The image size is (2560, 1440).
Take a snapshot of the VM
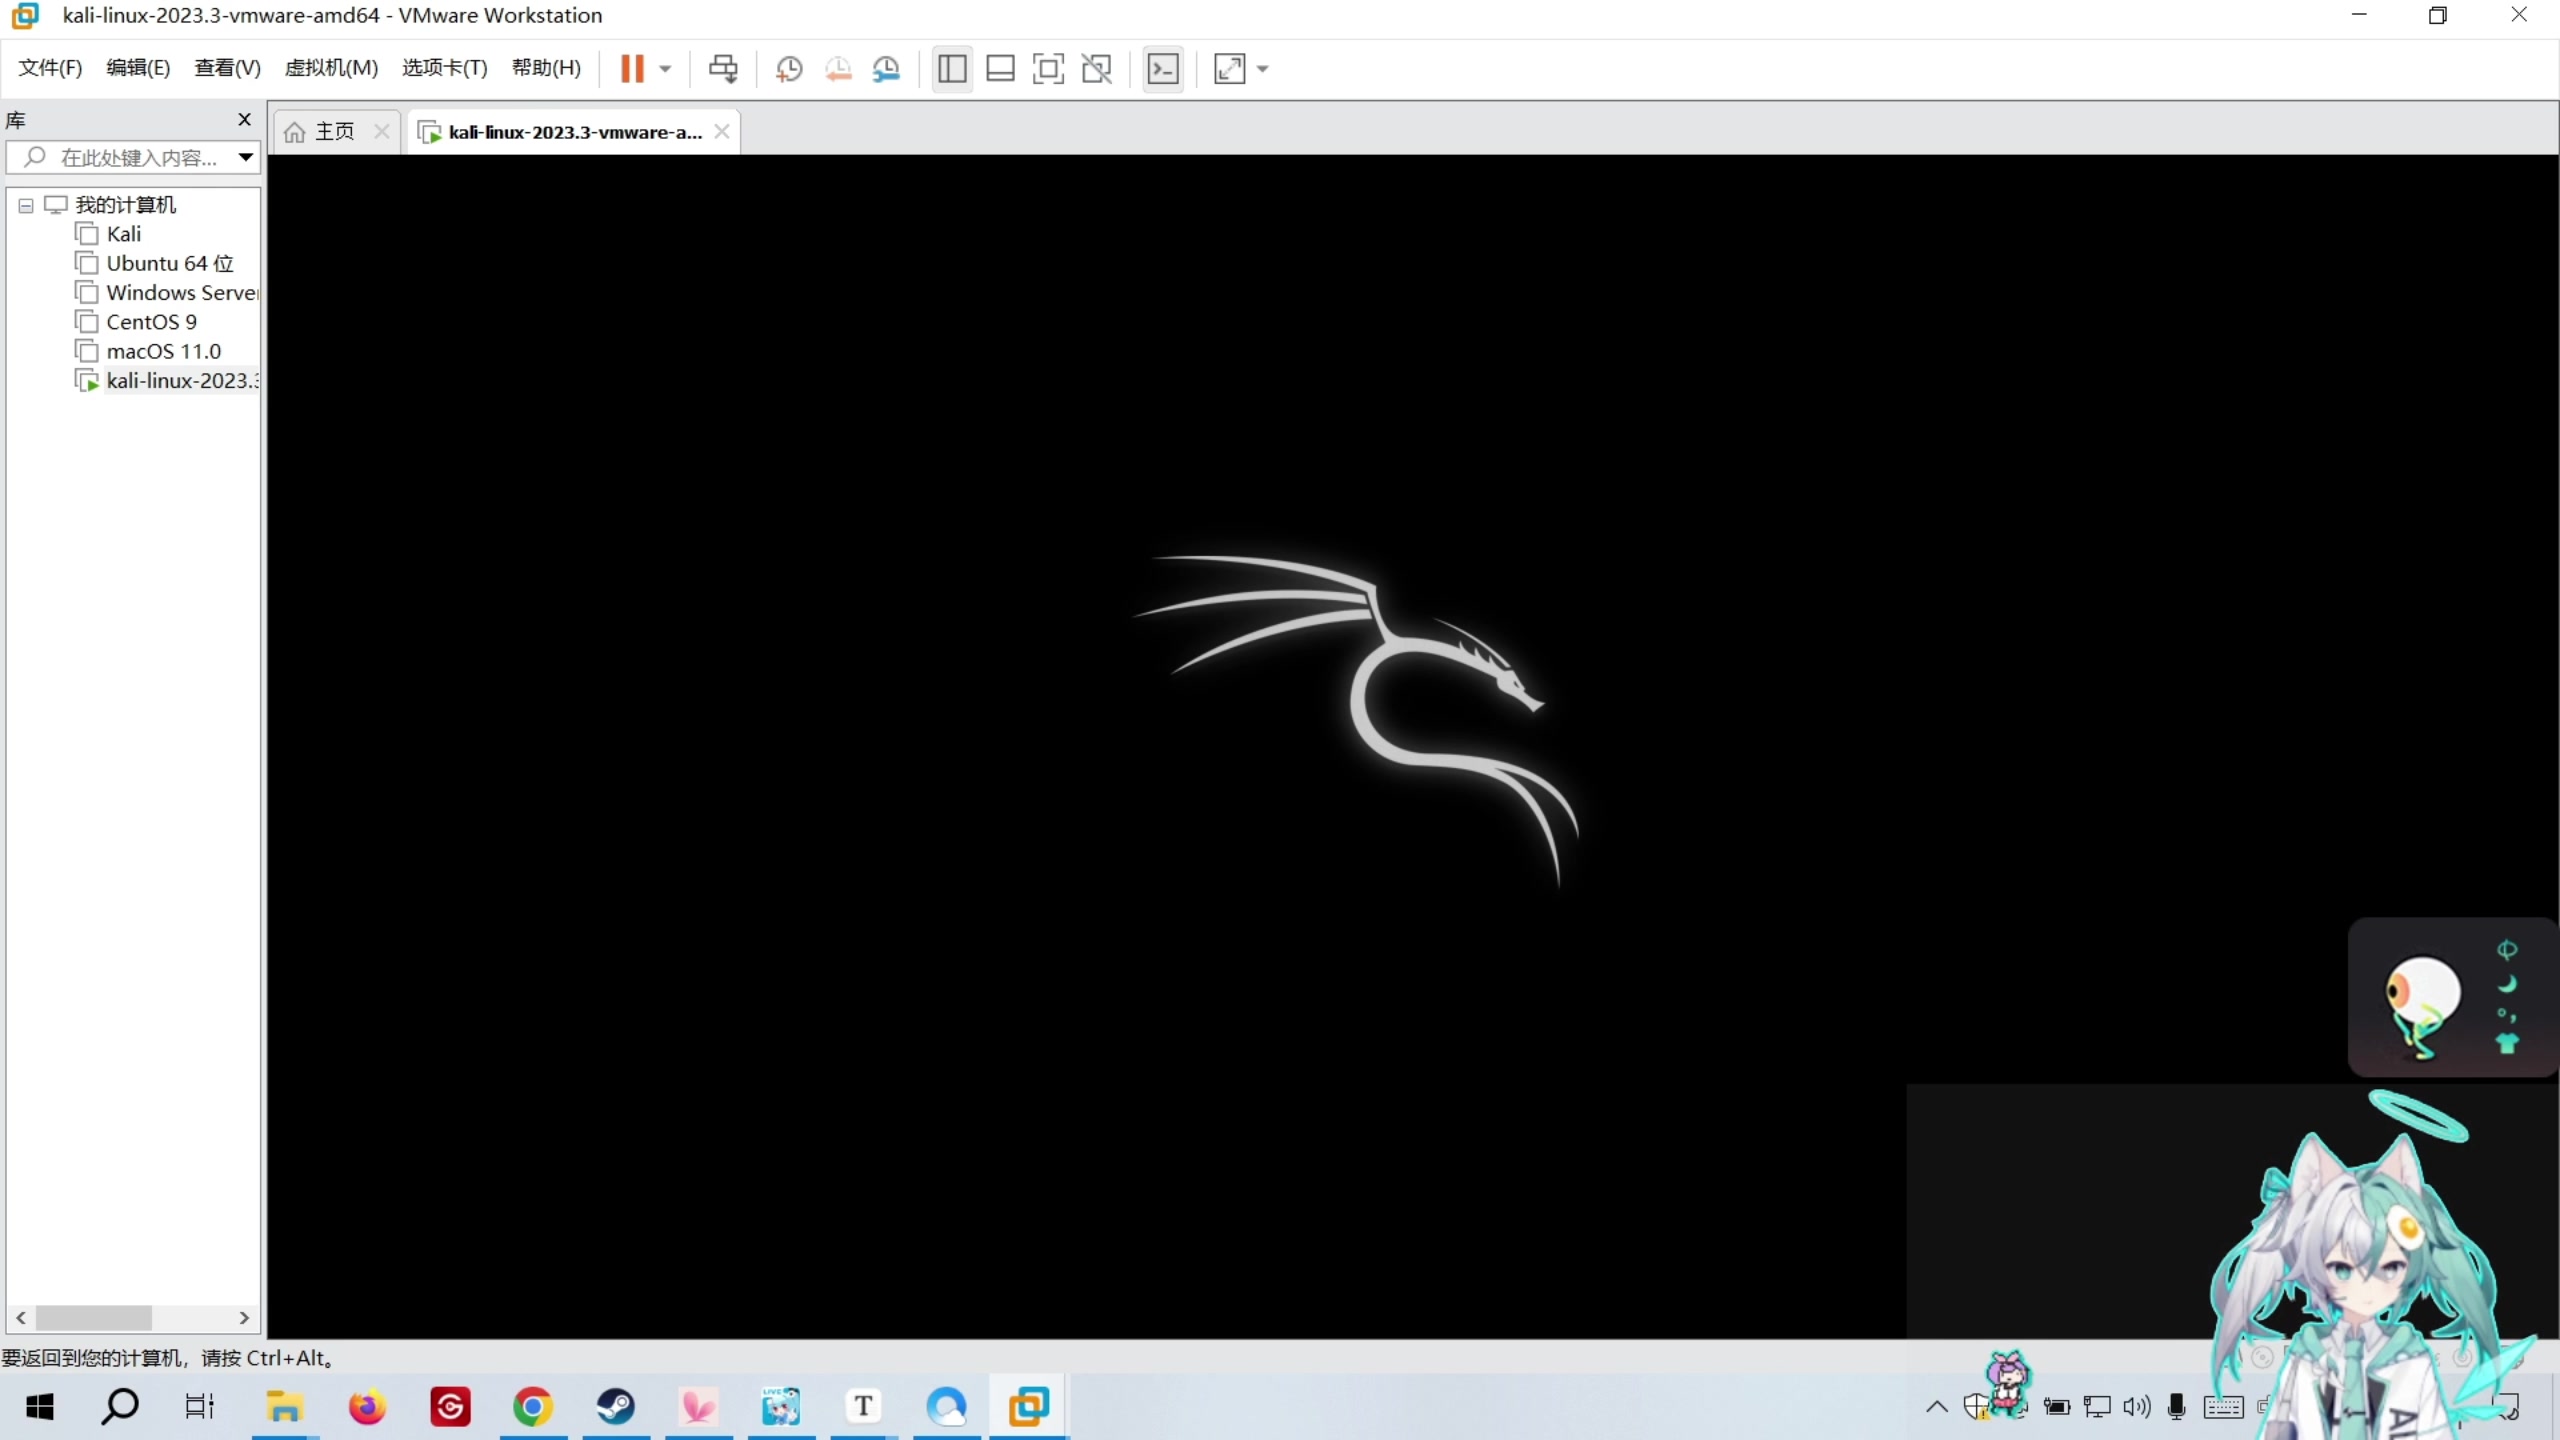click(789, 68)
